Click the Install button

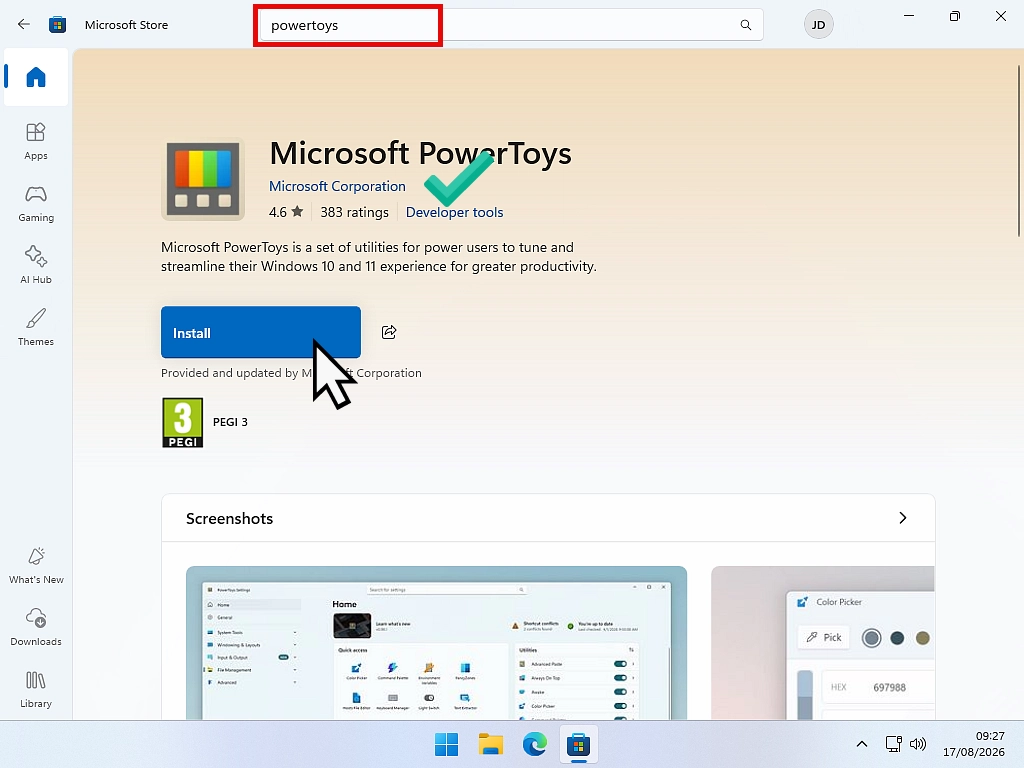pyautogui.click(x=261, y=332)
